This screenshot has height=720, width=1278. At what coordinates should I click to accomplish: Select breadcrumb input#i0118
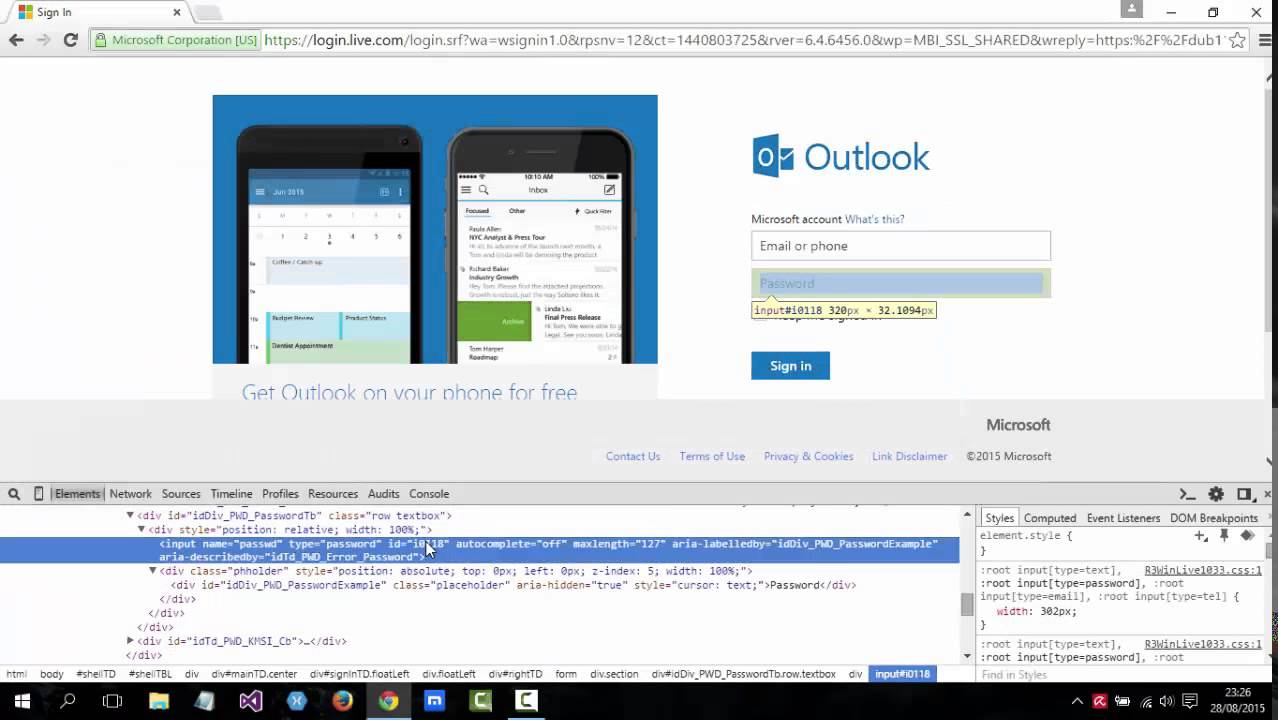tap(902, 674)
